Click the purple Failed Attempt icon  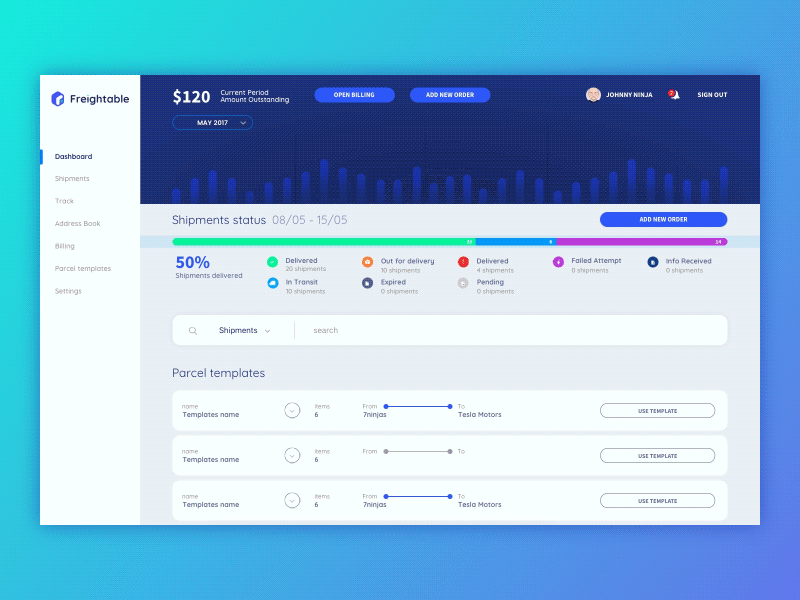click(x=558, y=264)
